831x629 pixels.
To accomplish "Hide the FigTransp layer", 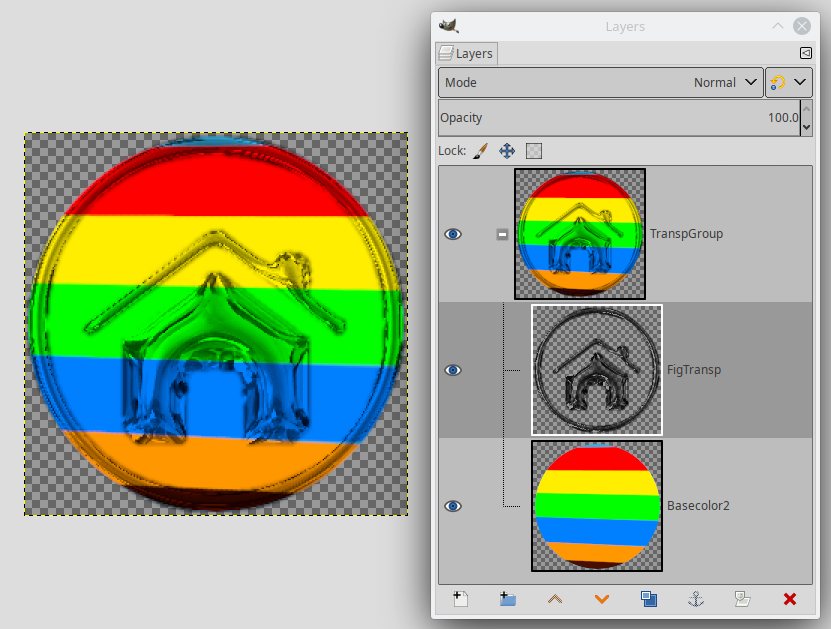I will point(453,370).
